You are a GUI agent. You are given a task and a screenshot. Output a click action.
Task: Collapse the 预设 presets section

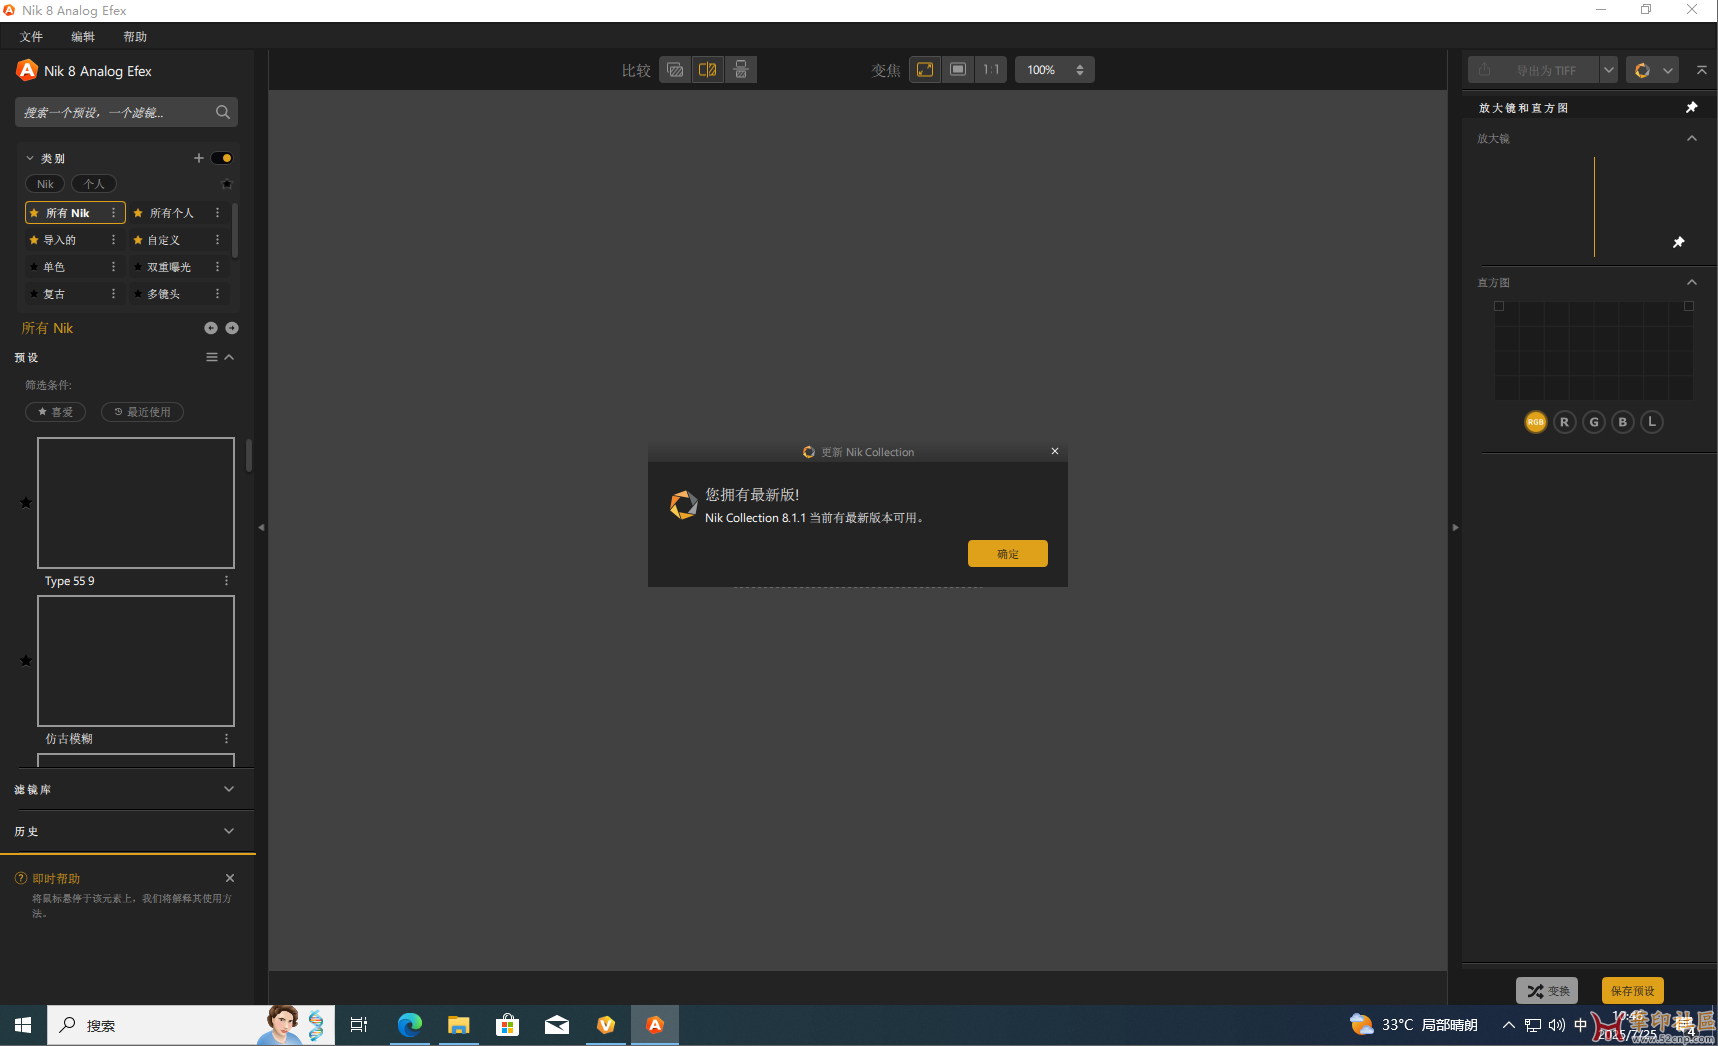pyautogui.click(x=229, y=357)
